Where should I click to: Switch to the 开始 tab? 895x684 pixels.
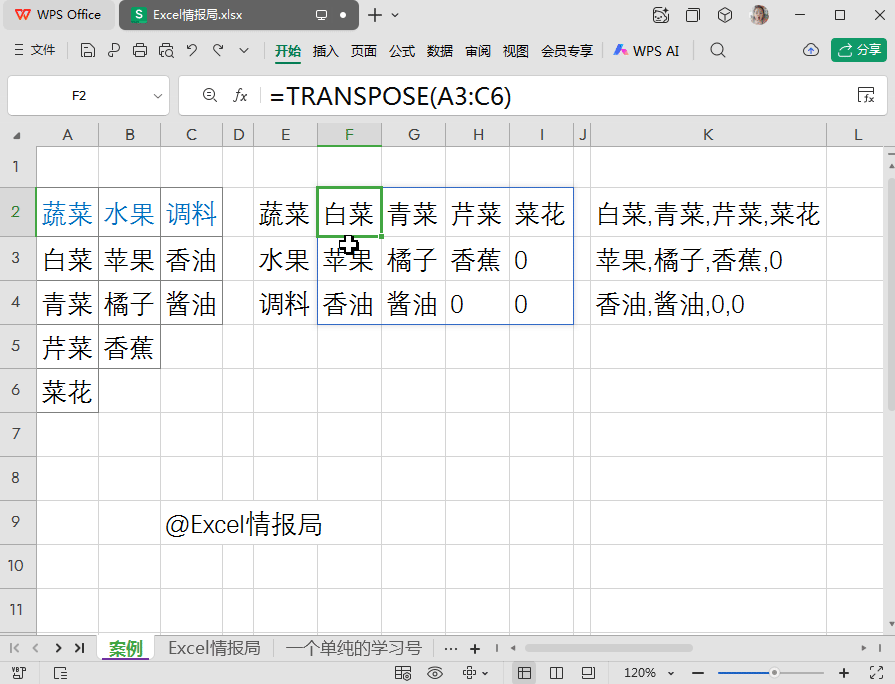tap(288, 51)
